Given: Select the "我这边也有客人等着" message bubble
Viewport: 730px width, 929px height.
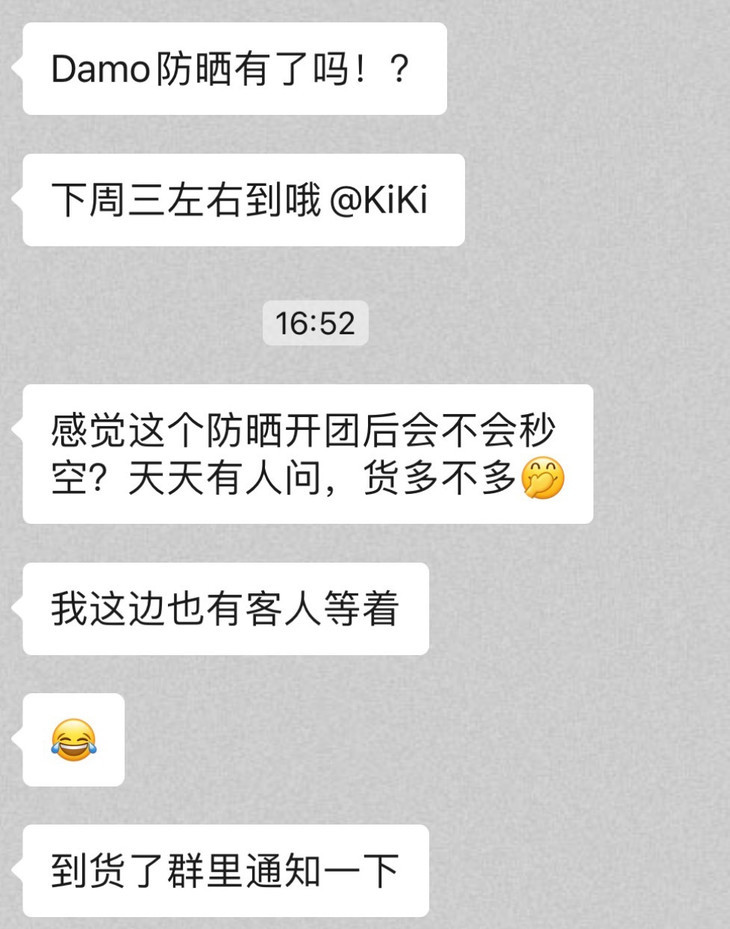Looking at the screenshot, I should (x=226, y=608).
